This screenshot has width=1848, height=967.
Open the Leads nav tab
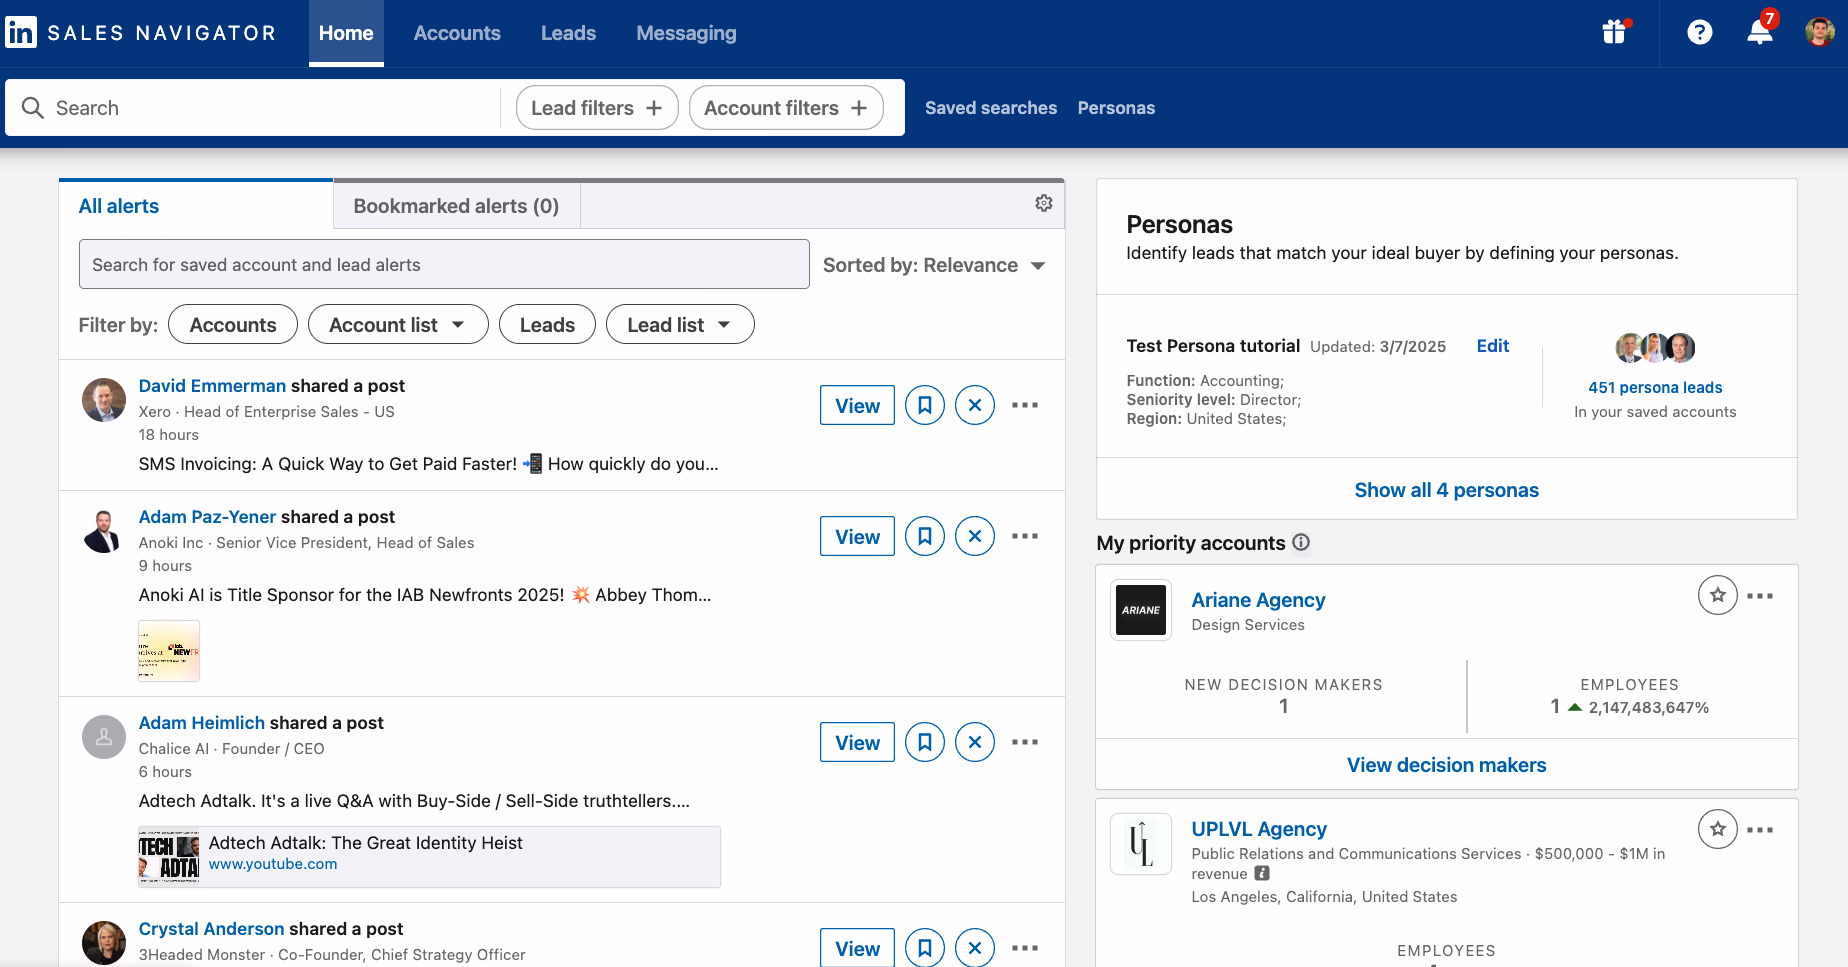pos(568,33)
